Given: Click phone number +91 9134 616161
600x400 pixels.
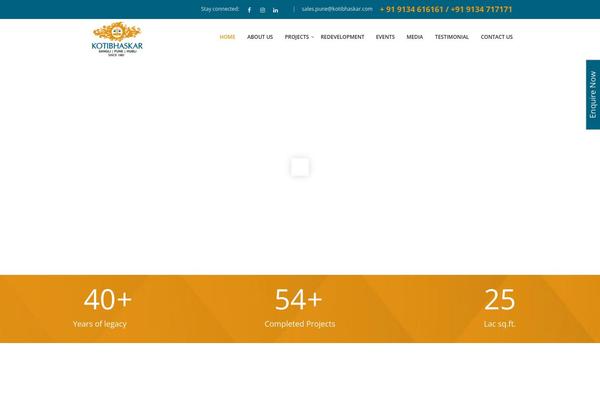Looking at the screenshot, I should [x=411, y=9].
